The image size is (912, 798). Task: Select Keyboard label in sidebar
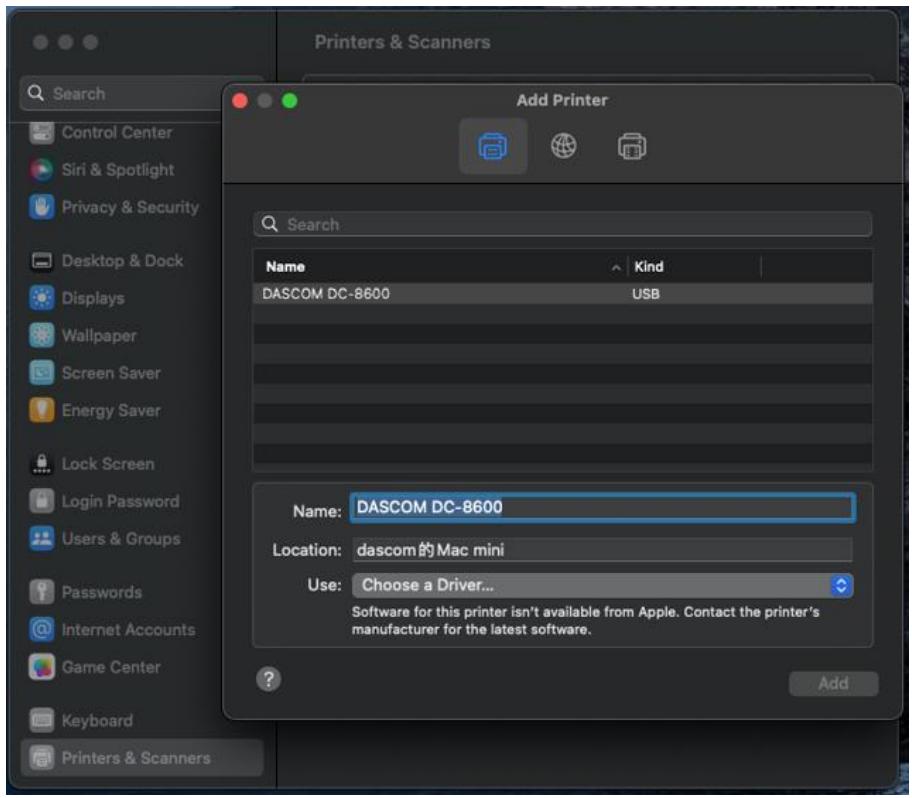coord(97,721)
